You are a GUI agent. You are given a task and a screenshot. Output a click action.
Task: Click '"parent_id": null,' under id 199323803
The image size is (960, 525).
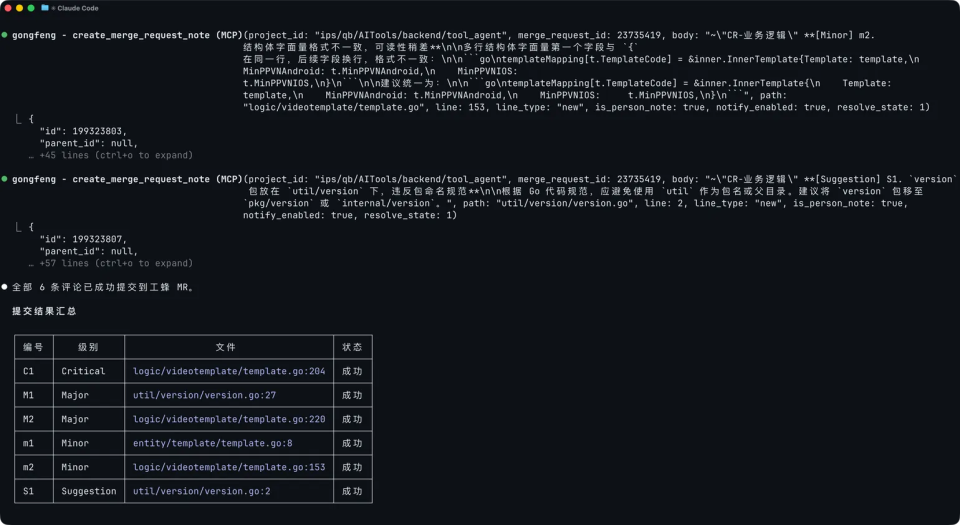pos(89,143)
